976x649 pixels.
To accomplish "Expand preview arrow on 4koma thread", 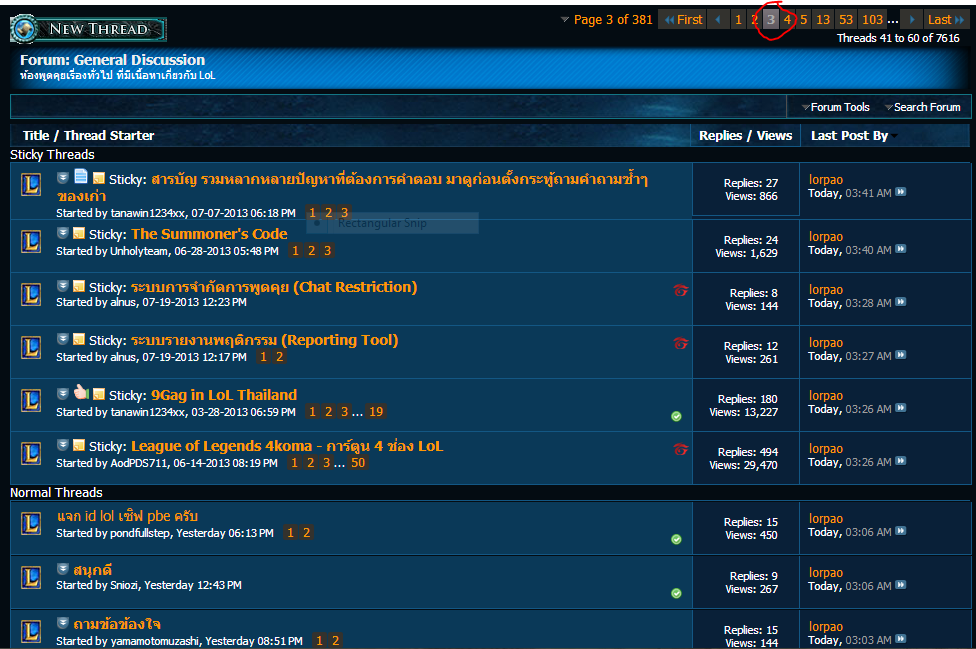I will (x=62, y=444).
